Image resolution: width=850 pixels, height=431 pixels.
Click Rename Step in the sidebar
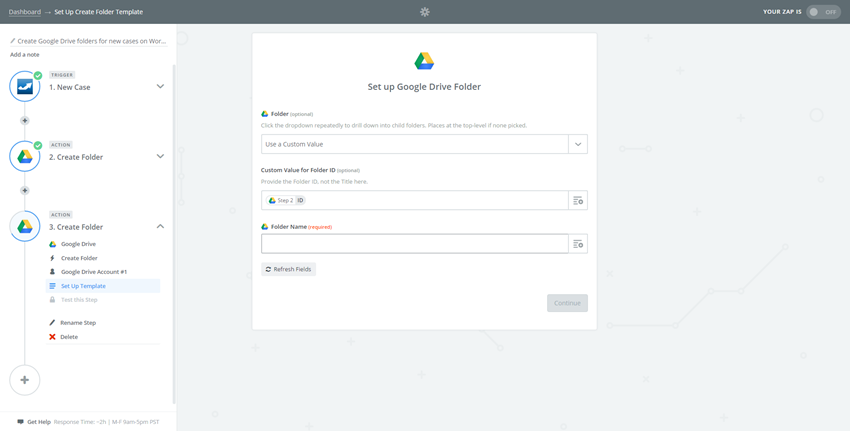click(78, 323)
